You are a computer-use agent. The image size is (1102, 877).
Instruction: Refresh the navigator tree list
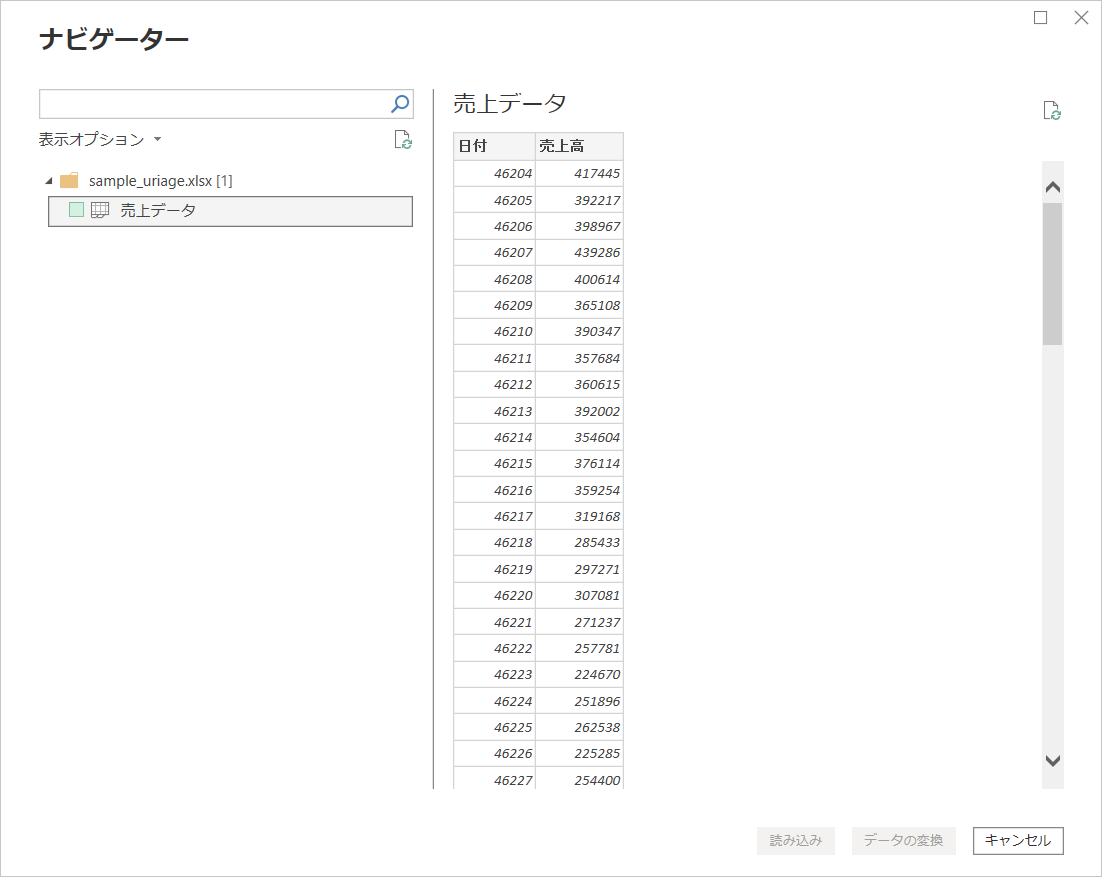point(403,140)
